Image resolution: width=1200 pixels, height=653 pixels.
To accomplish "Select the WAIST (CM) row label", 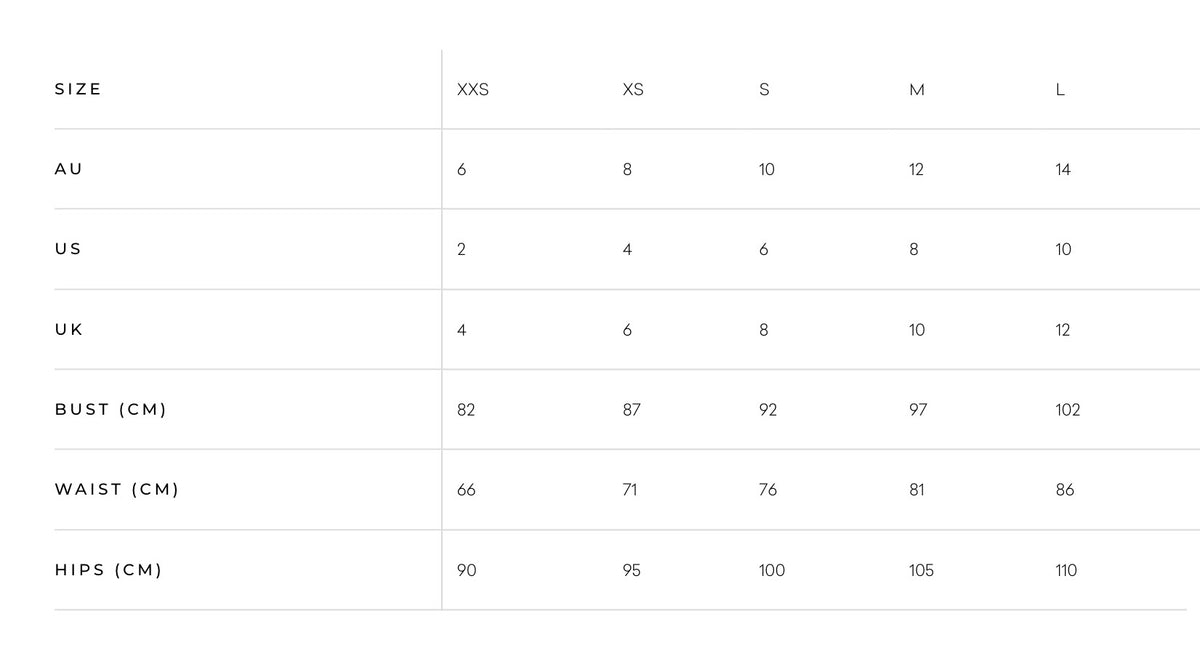I will (x=116, y=489).
